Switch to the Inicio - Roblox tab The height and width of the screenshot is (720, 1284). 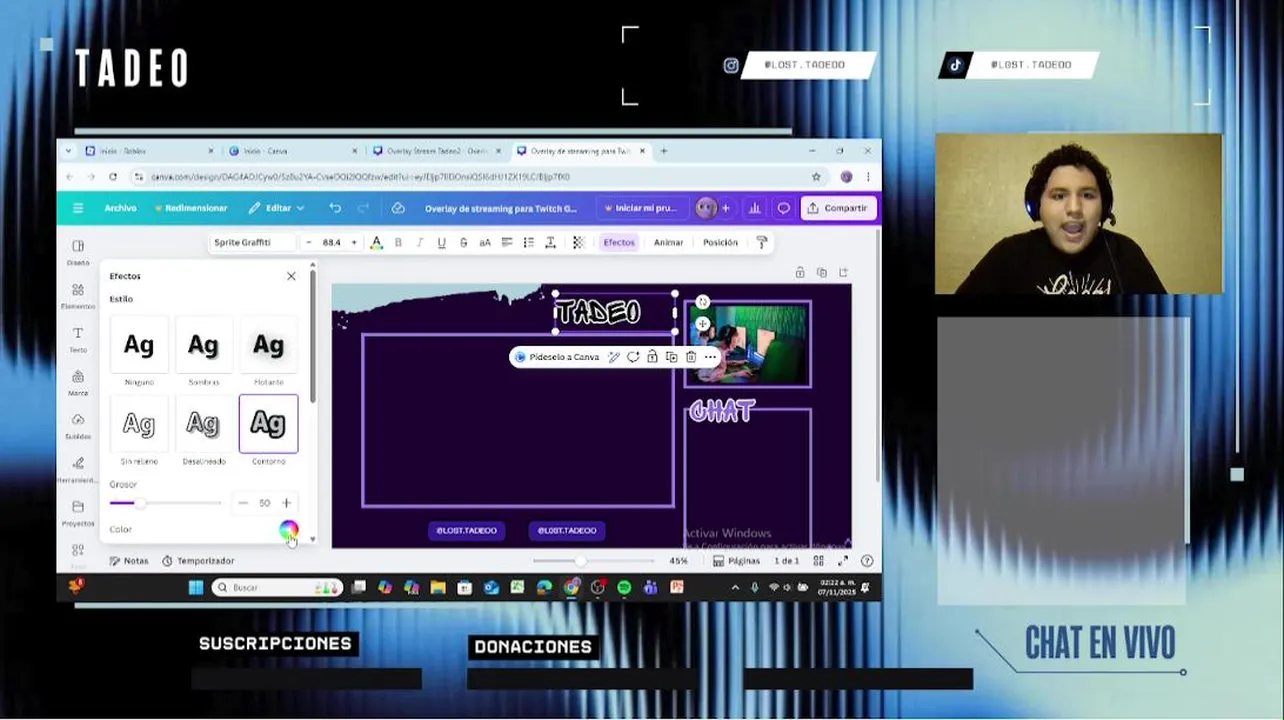tap(149, 151)
